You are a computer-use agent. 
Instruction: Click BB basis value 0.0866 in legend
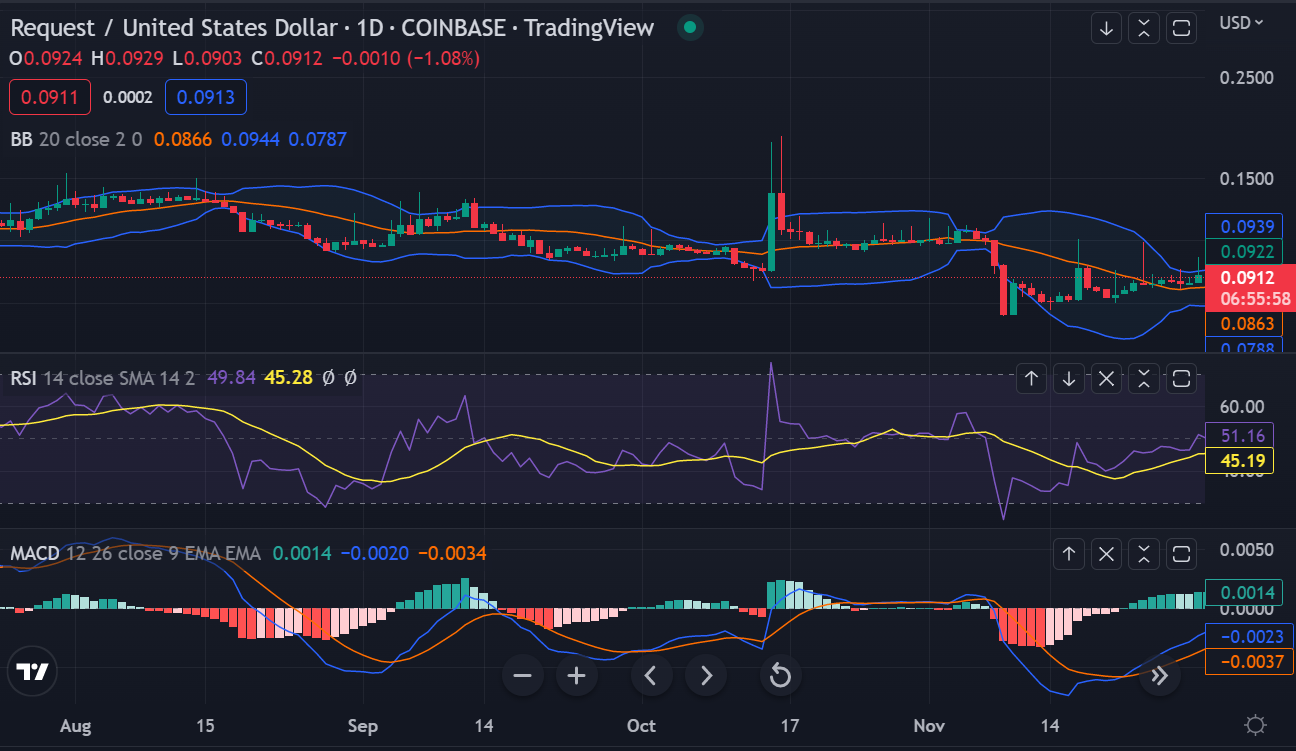click(x=183, y=139)
